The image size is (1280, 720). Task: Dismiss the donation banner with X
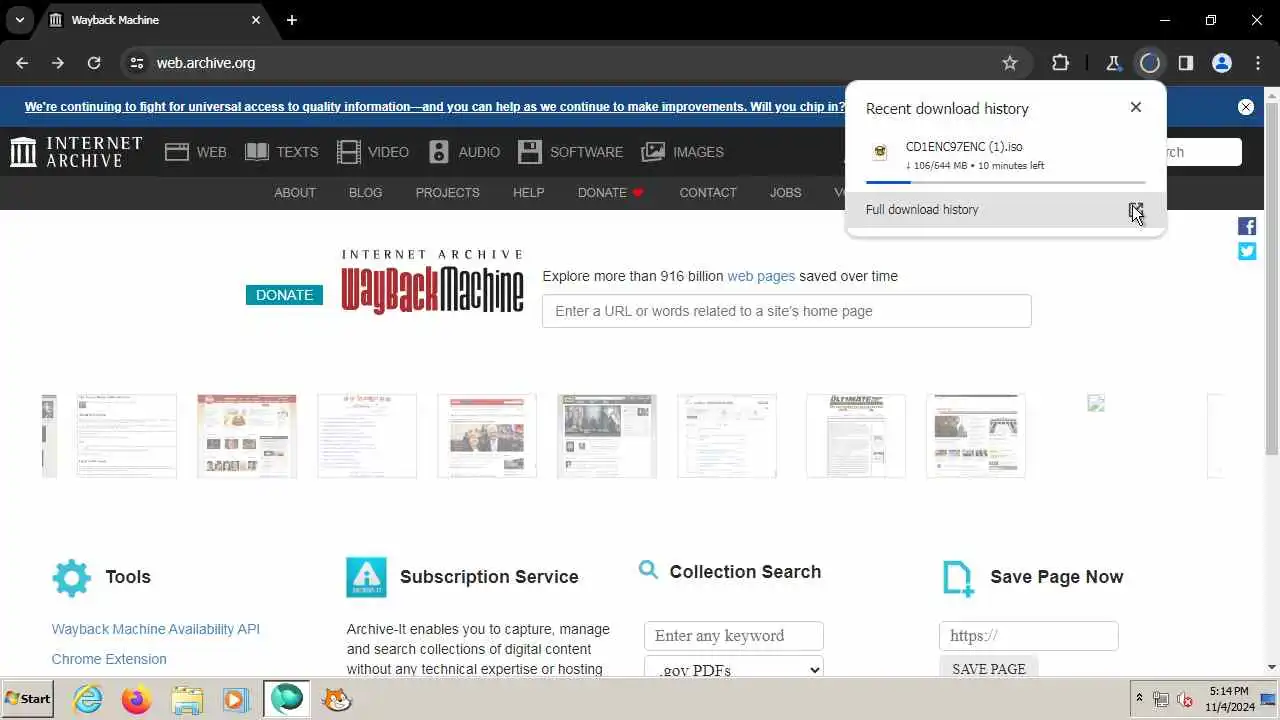click(1246, 107)
